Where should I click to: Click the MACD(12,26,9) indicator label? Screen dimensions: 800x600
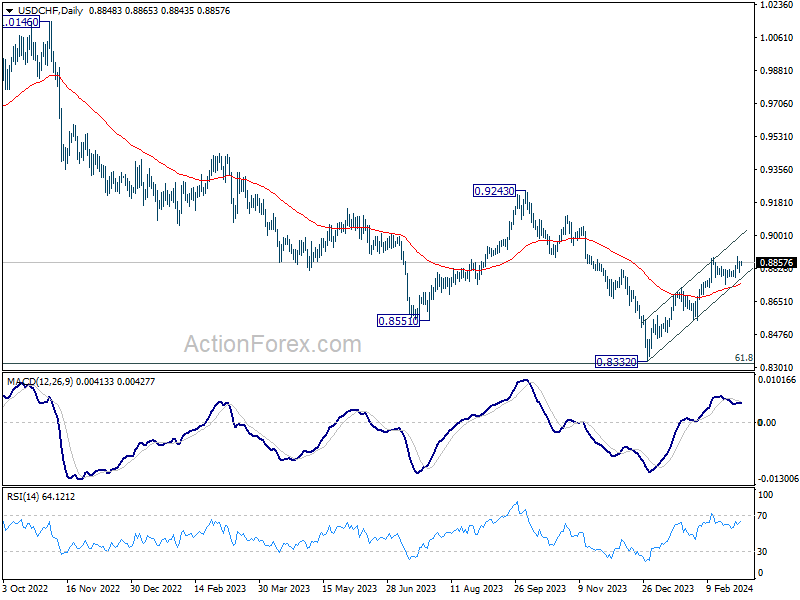click(x=40, y=382)
